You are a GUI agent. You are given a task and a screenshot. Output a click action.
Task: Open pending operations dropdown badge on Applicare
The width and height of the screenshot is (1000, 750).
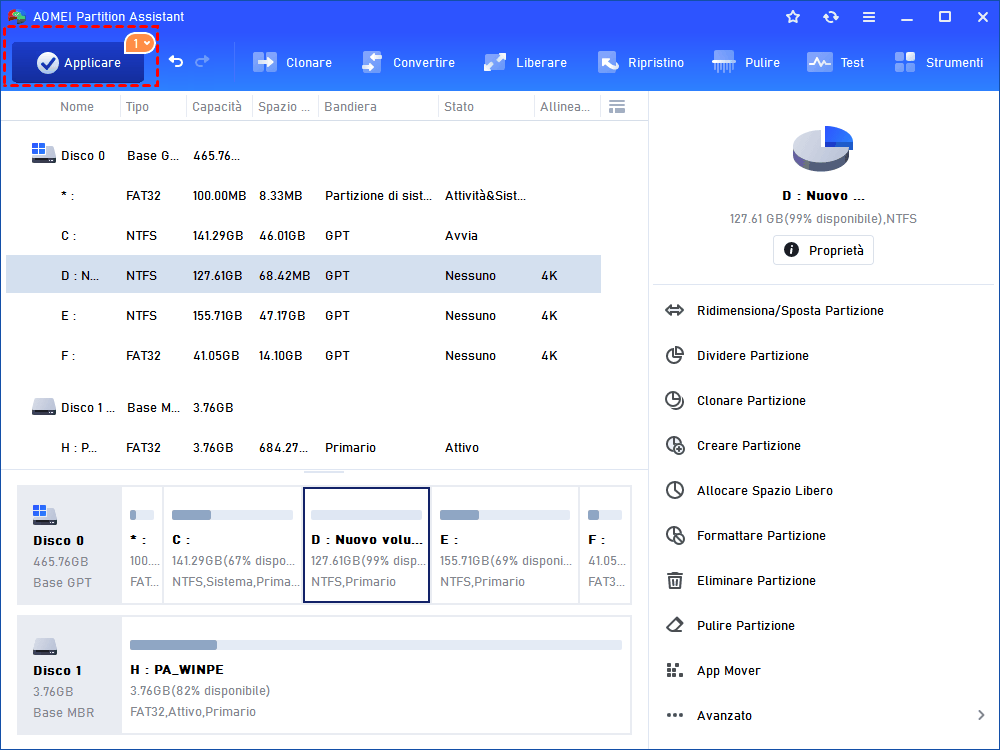140,43
